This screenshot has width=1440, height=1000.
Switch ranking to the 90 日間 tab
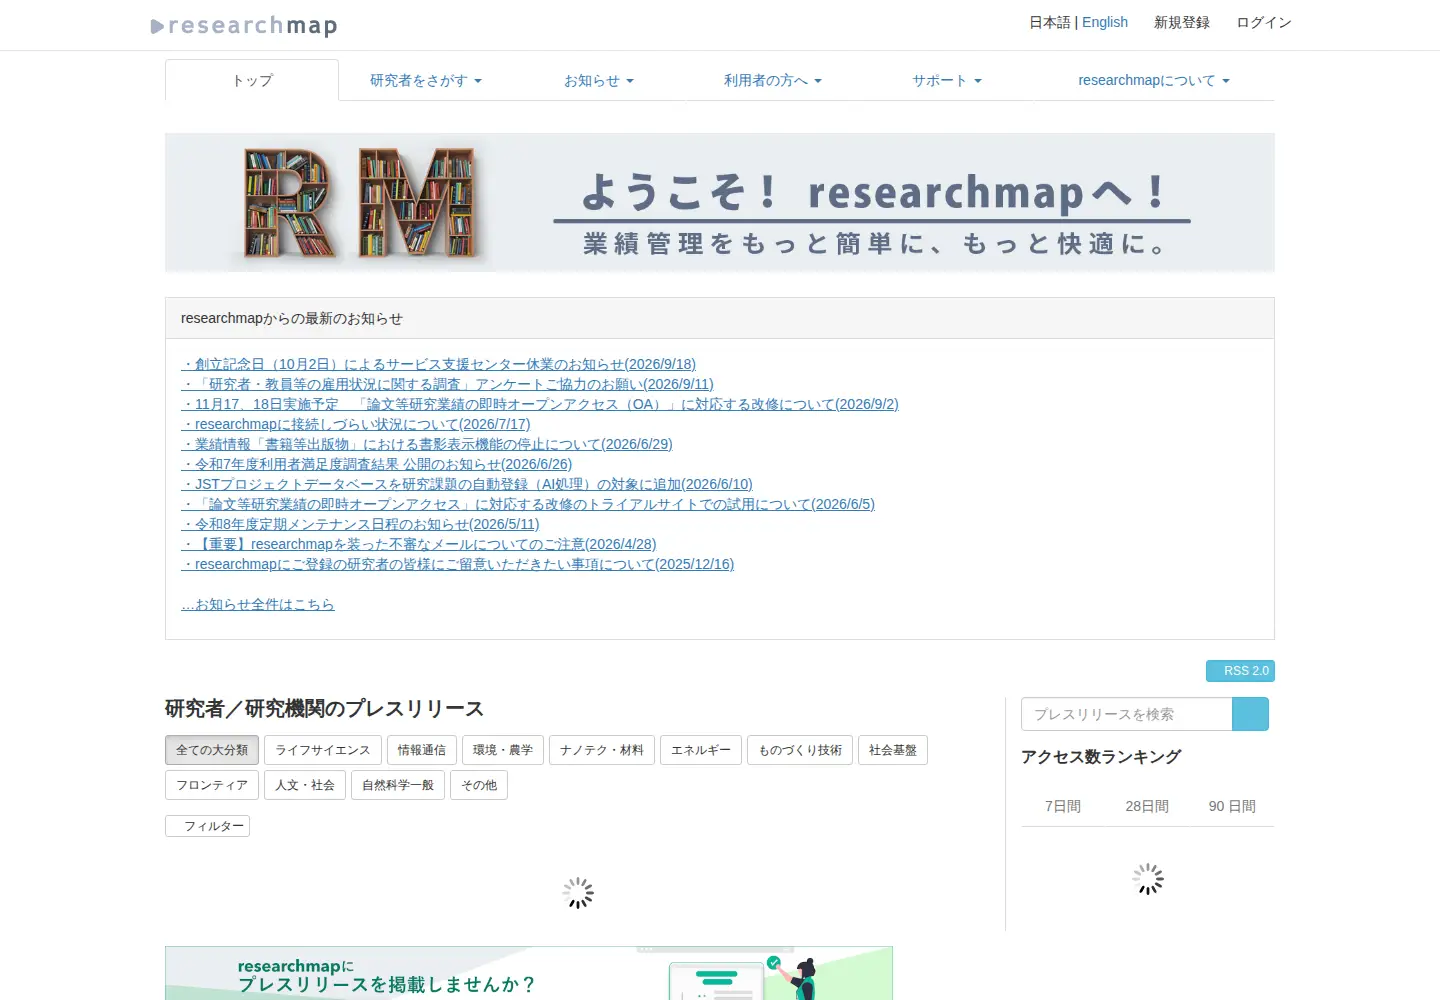[x=1232, y=806]
